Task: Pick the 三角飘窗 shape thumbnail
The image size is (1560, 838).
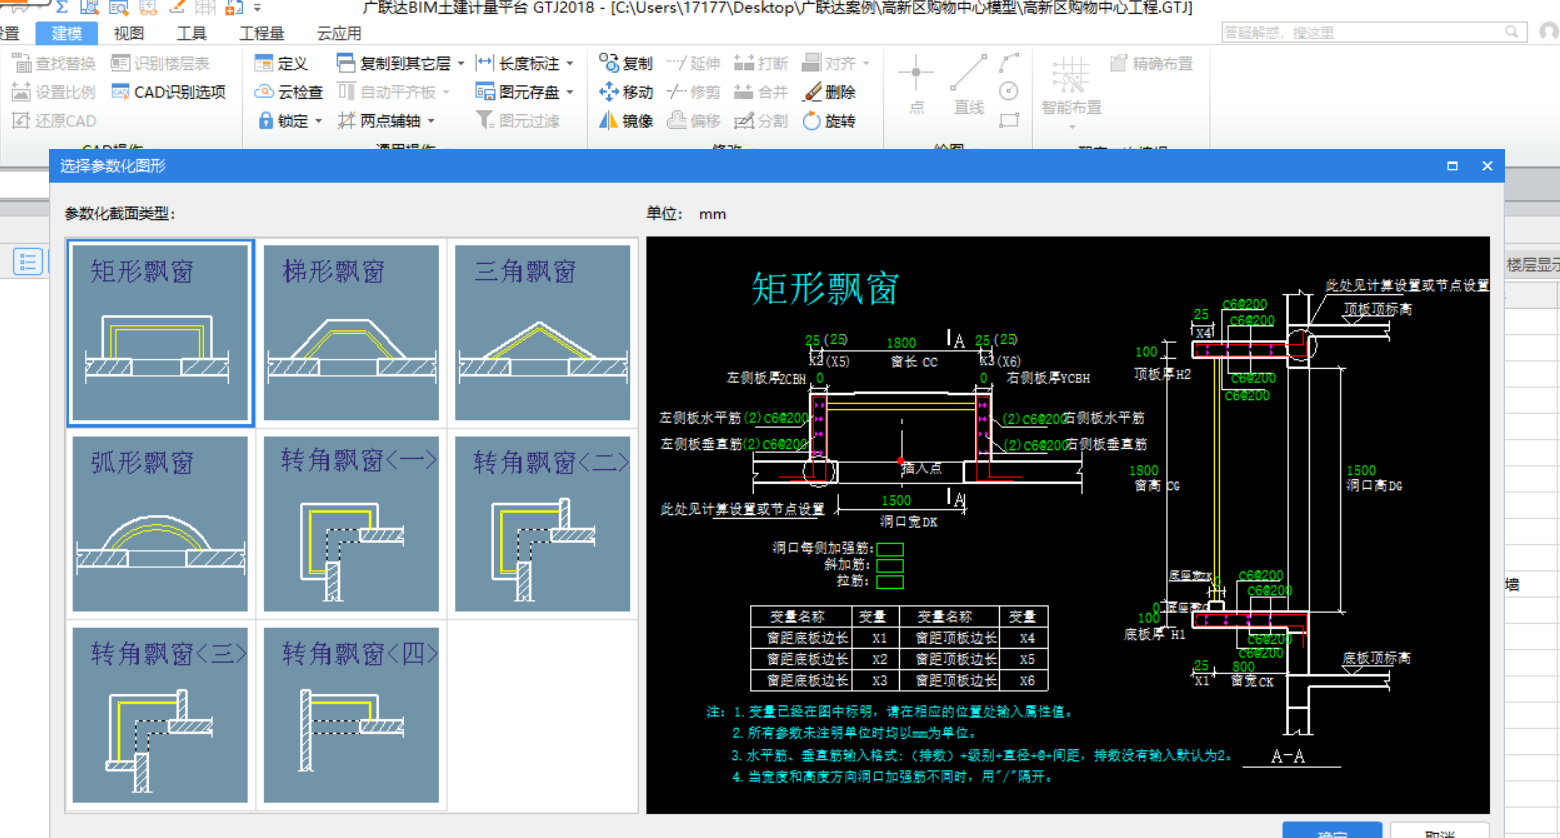Action: 542,333
